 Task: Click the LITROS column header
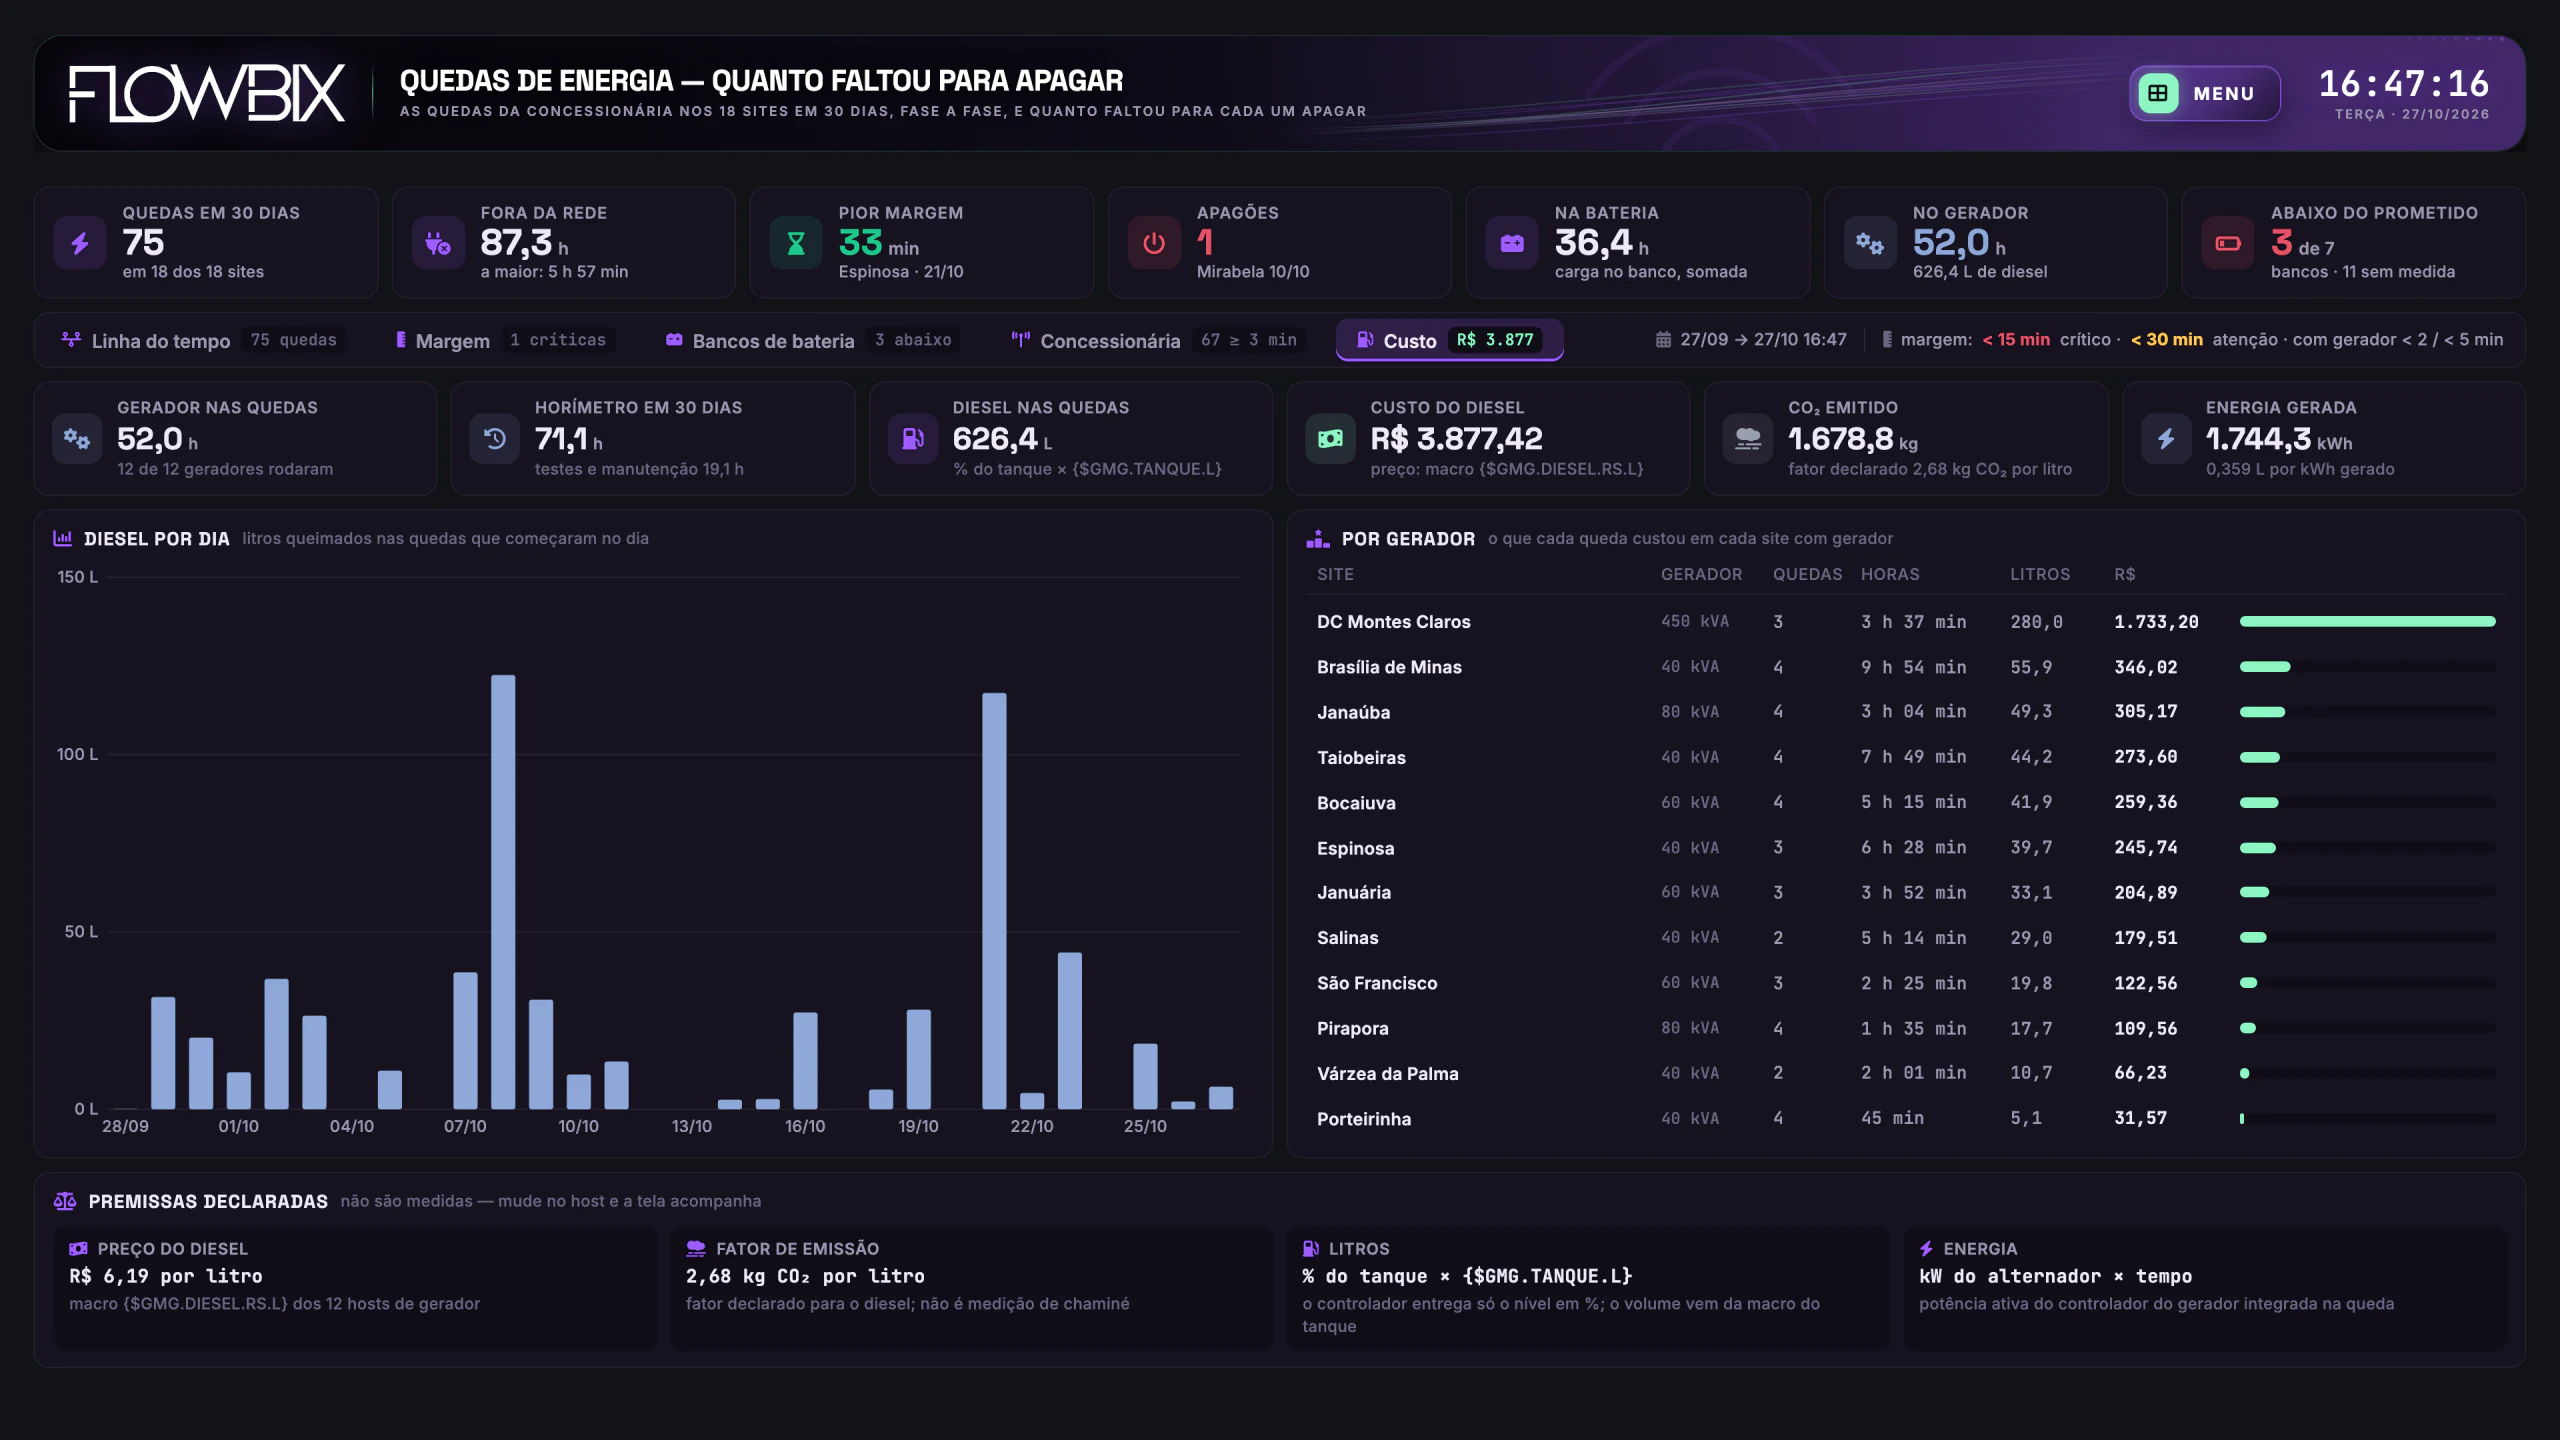pos(2040,574)
